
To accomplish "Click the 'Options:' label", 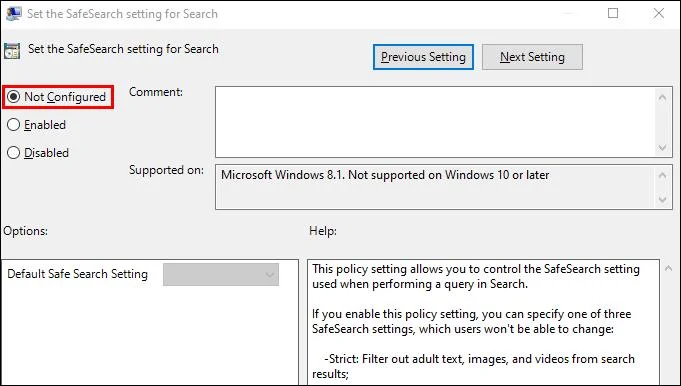I will tap(26, 231).
